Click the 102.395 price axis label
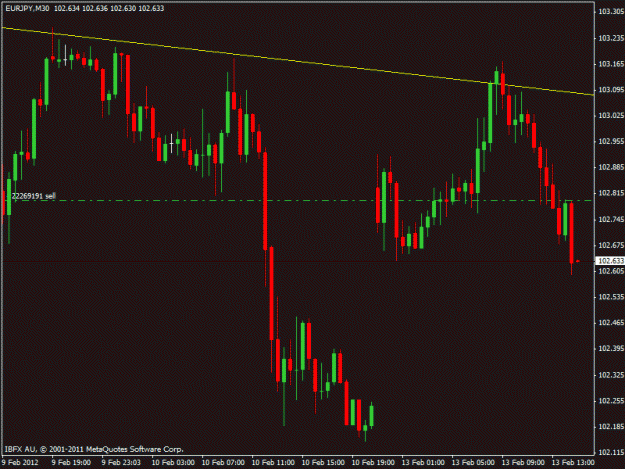Screen dimensions: 625x469 click(x=611, y=349)
